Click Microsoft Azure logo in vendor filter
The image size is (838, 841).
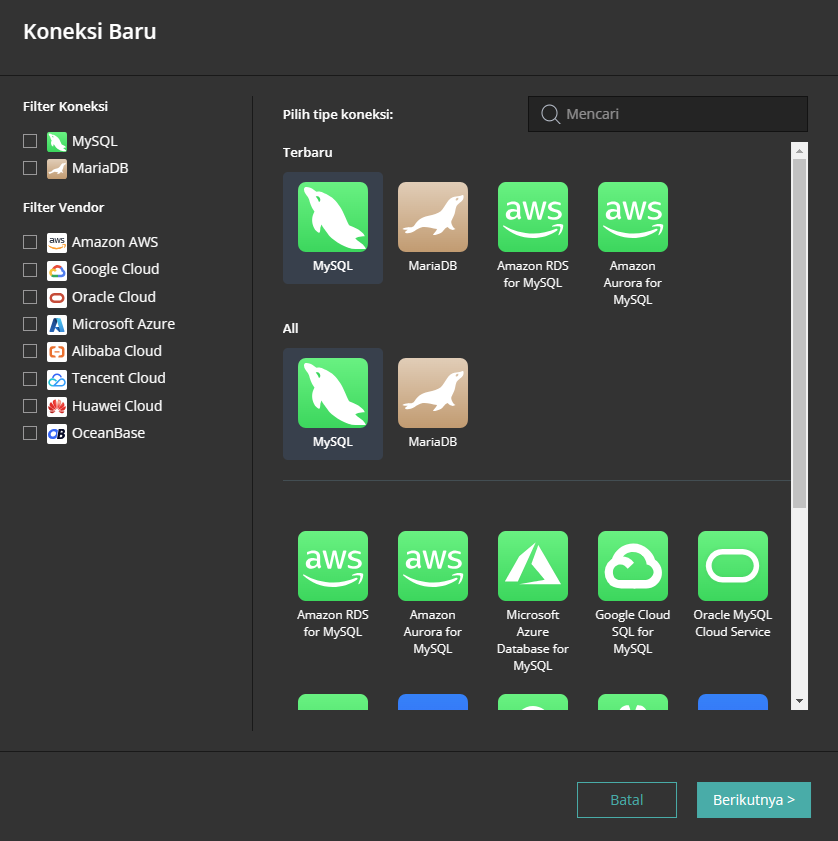[x=57, y=324]
